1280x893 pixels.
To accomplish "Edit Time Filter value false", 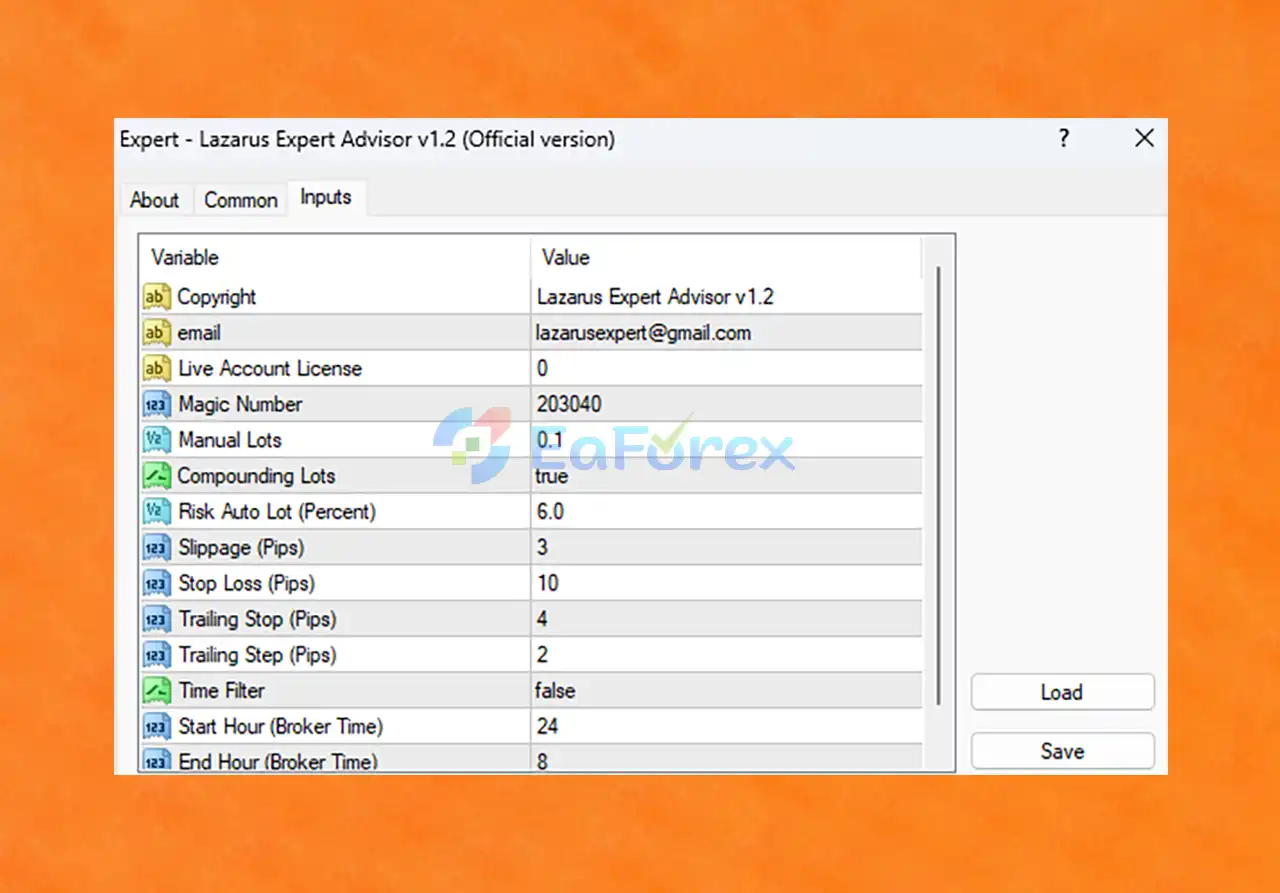I will [726, 691].
